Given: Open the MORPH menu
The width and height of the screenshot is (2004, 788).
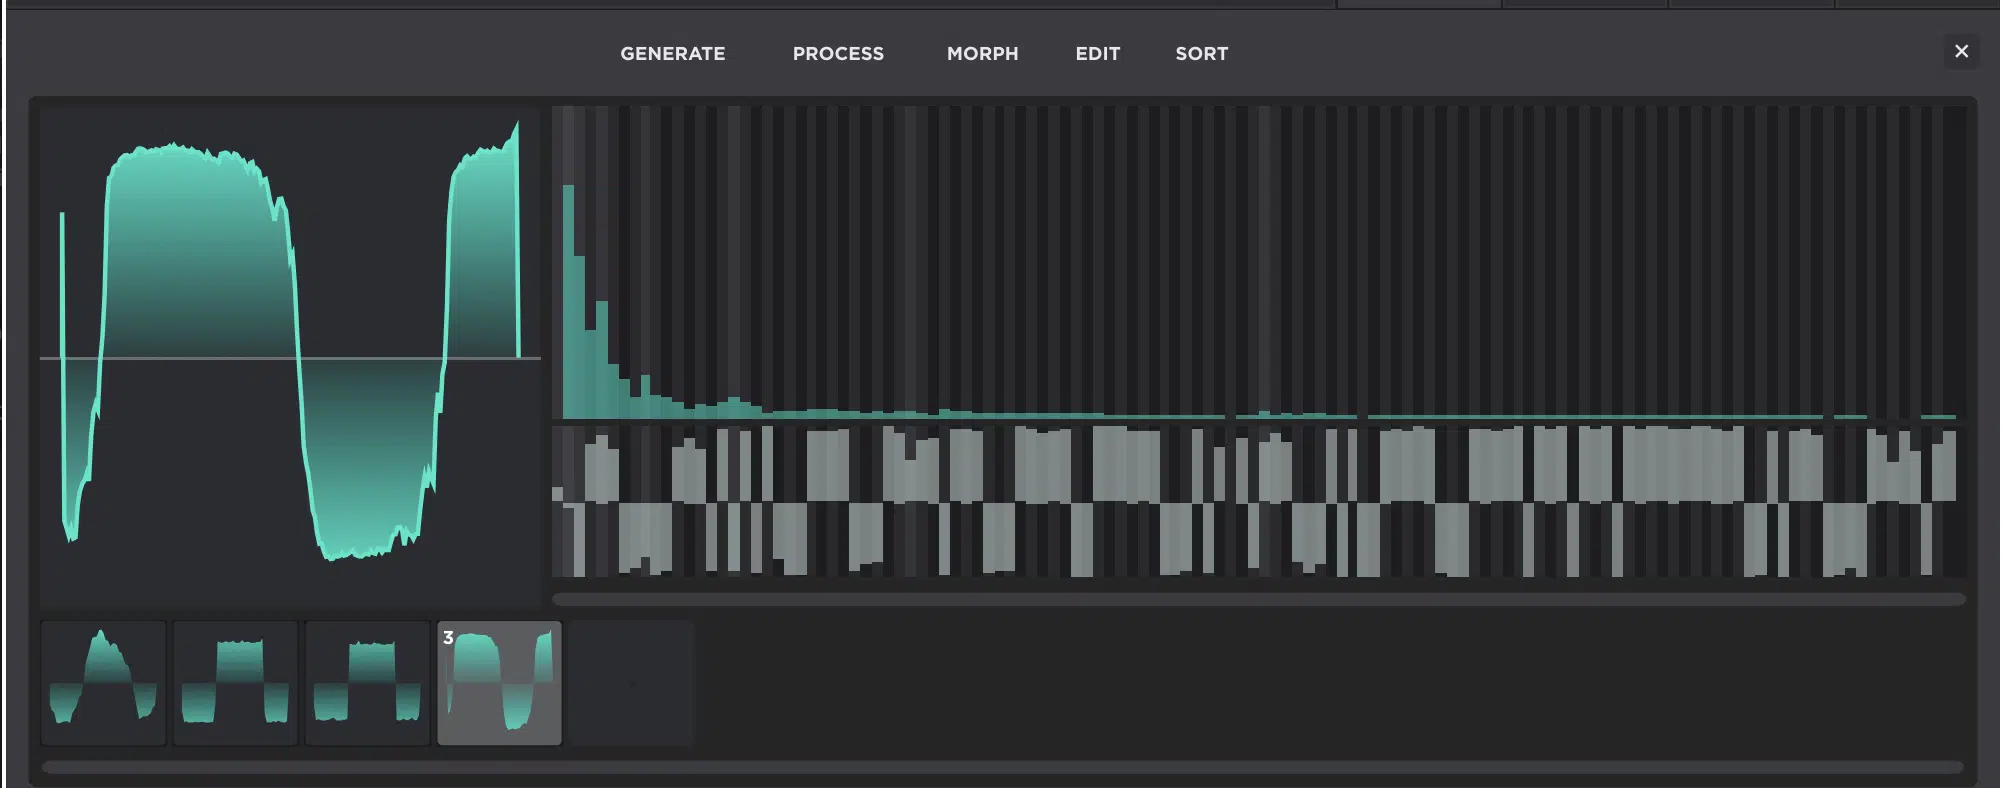Looking at the screenshot, I should click(x=981, y=54).
